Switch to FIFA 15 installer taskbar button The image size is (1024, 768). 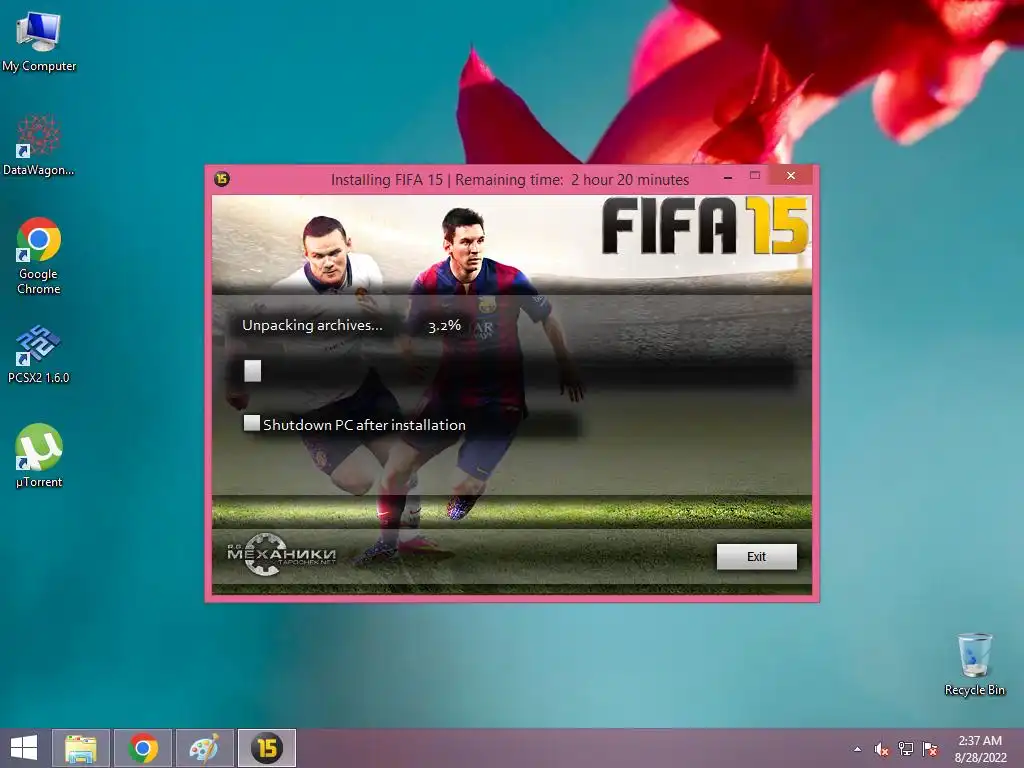pyautogui.click(x=266, y=748)
